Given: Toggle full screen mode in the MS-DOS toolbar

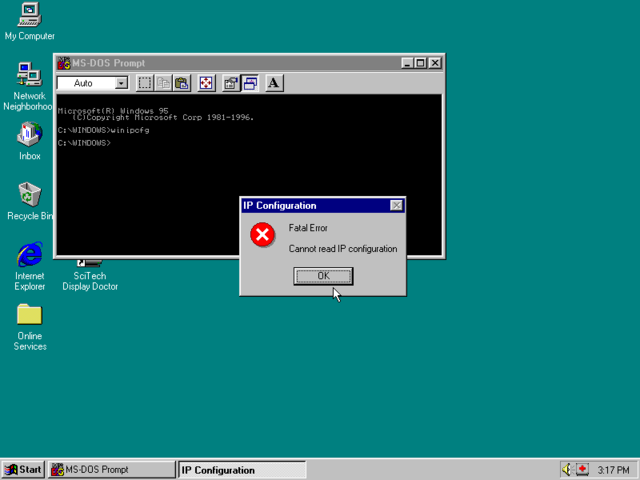Looking at the screenshot, I should (206, 83).
